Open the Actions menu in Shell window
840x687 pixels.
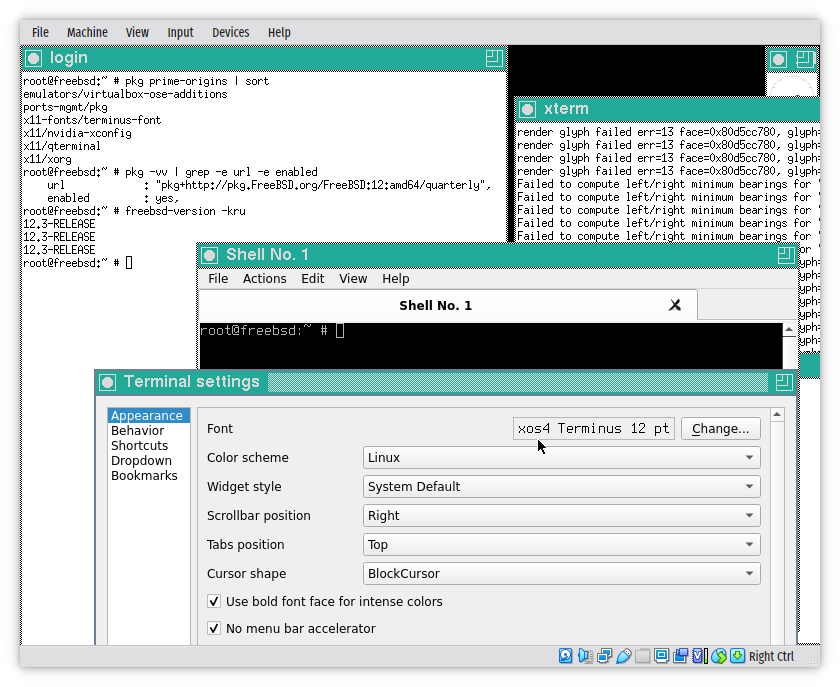coord(264,279)
